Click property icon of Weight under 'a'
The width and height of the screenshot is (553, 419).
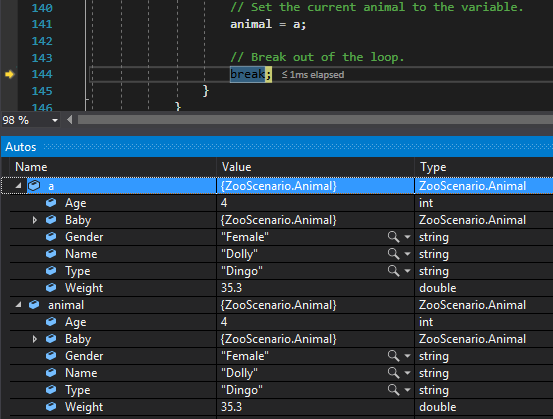(51, 287)
